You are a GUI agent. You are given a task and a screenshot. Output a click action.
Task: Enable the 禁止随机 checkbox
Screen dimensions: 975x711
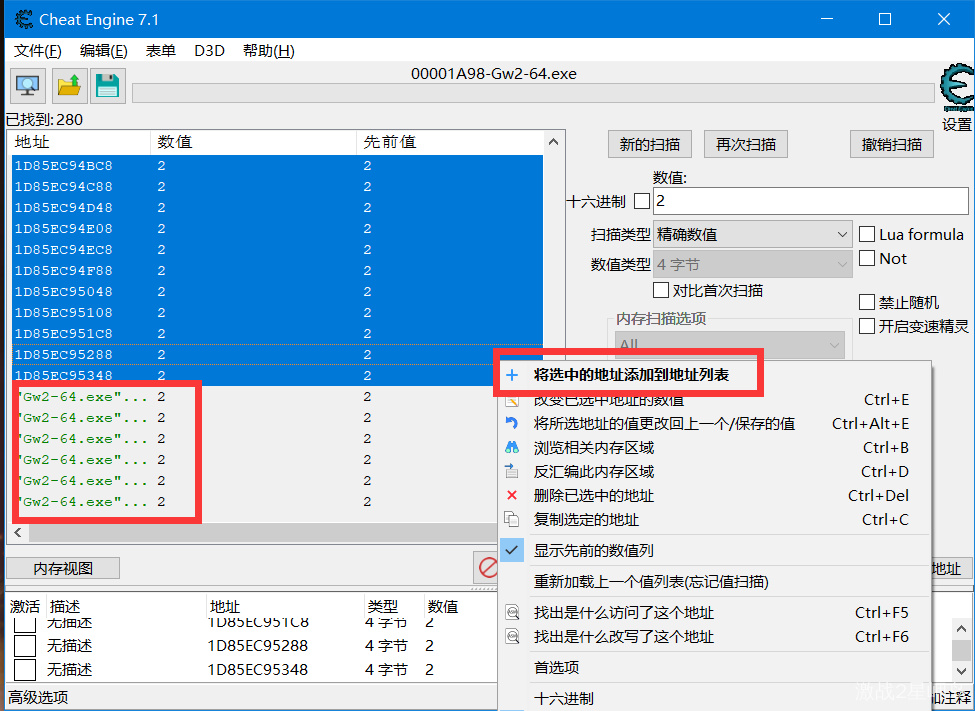[867, 302]
